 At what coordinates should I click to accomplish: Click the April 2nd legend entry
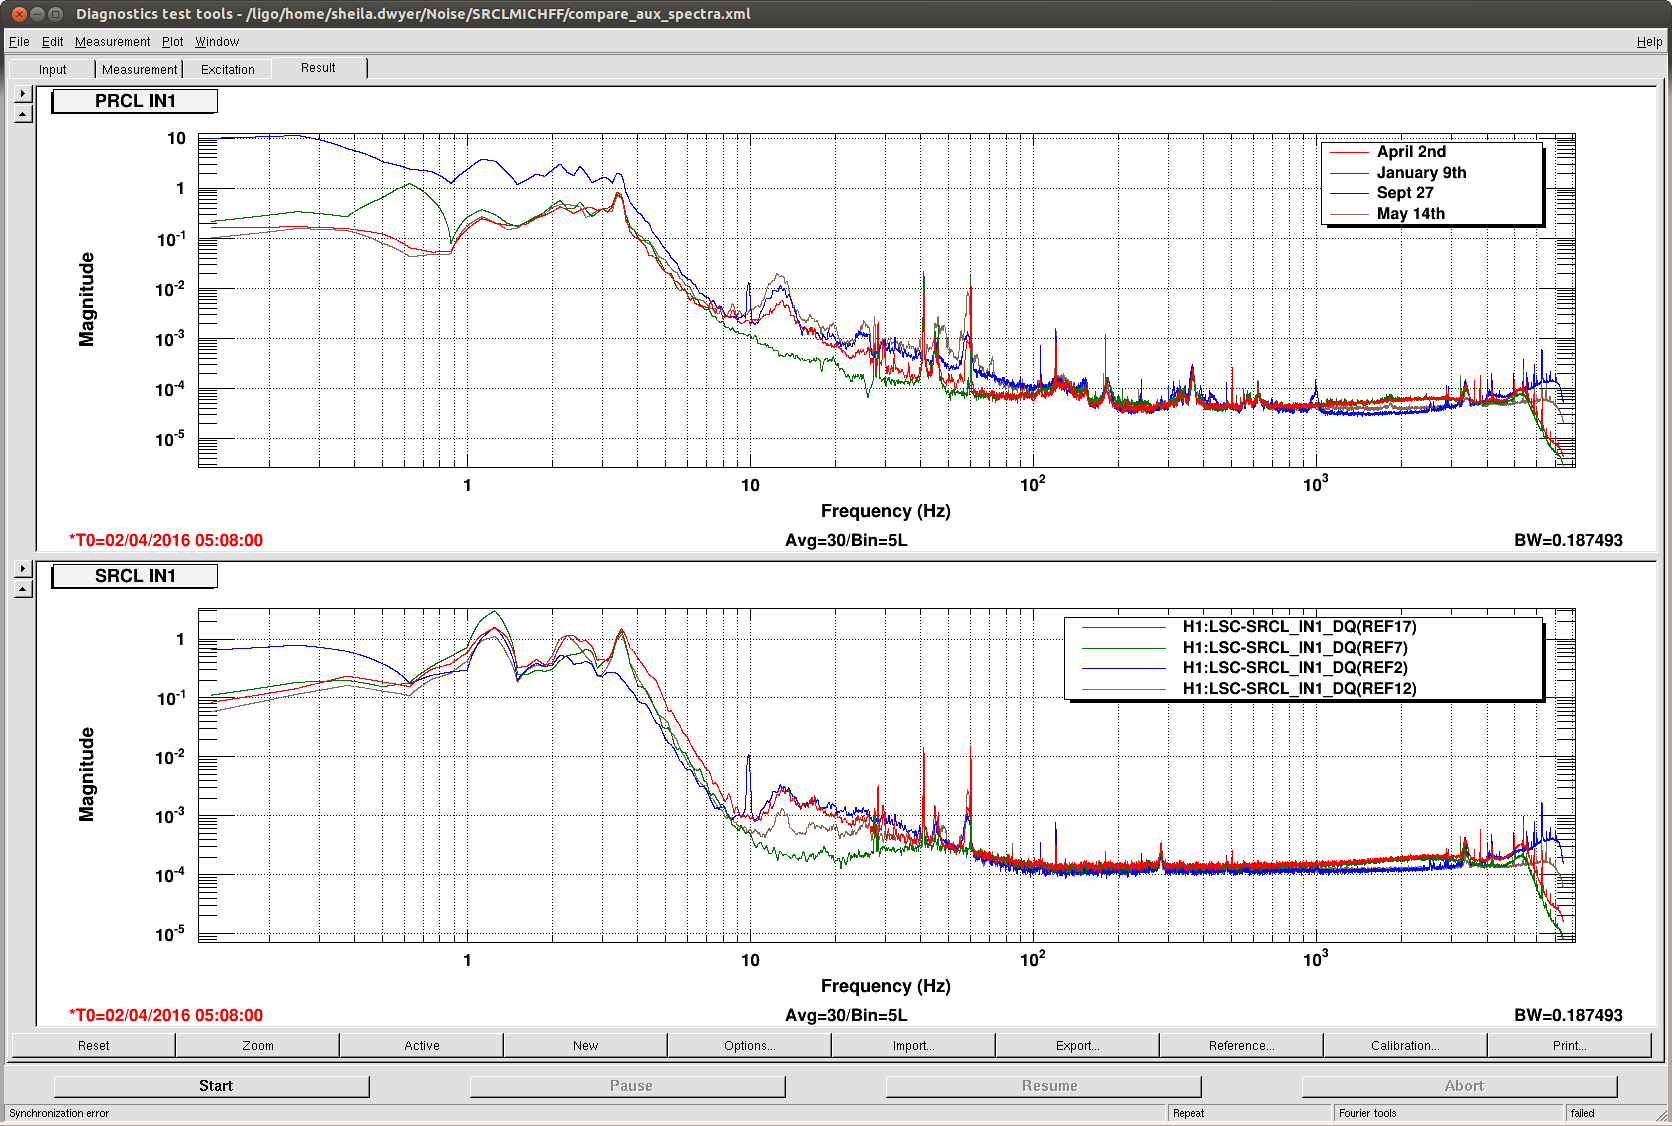pyautogui.click(x=1410, y=152)
